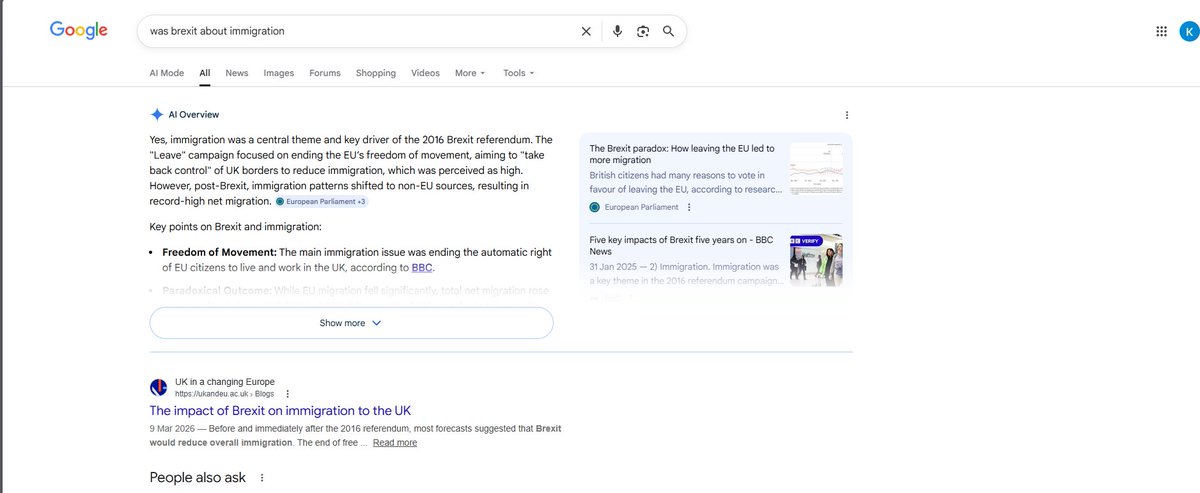Click the magnifying glass search icon
The width and height of the screenshot is (1200, 493).
[668, 31]
